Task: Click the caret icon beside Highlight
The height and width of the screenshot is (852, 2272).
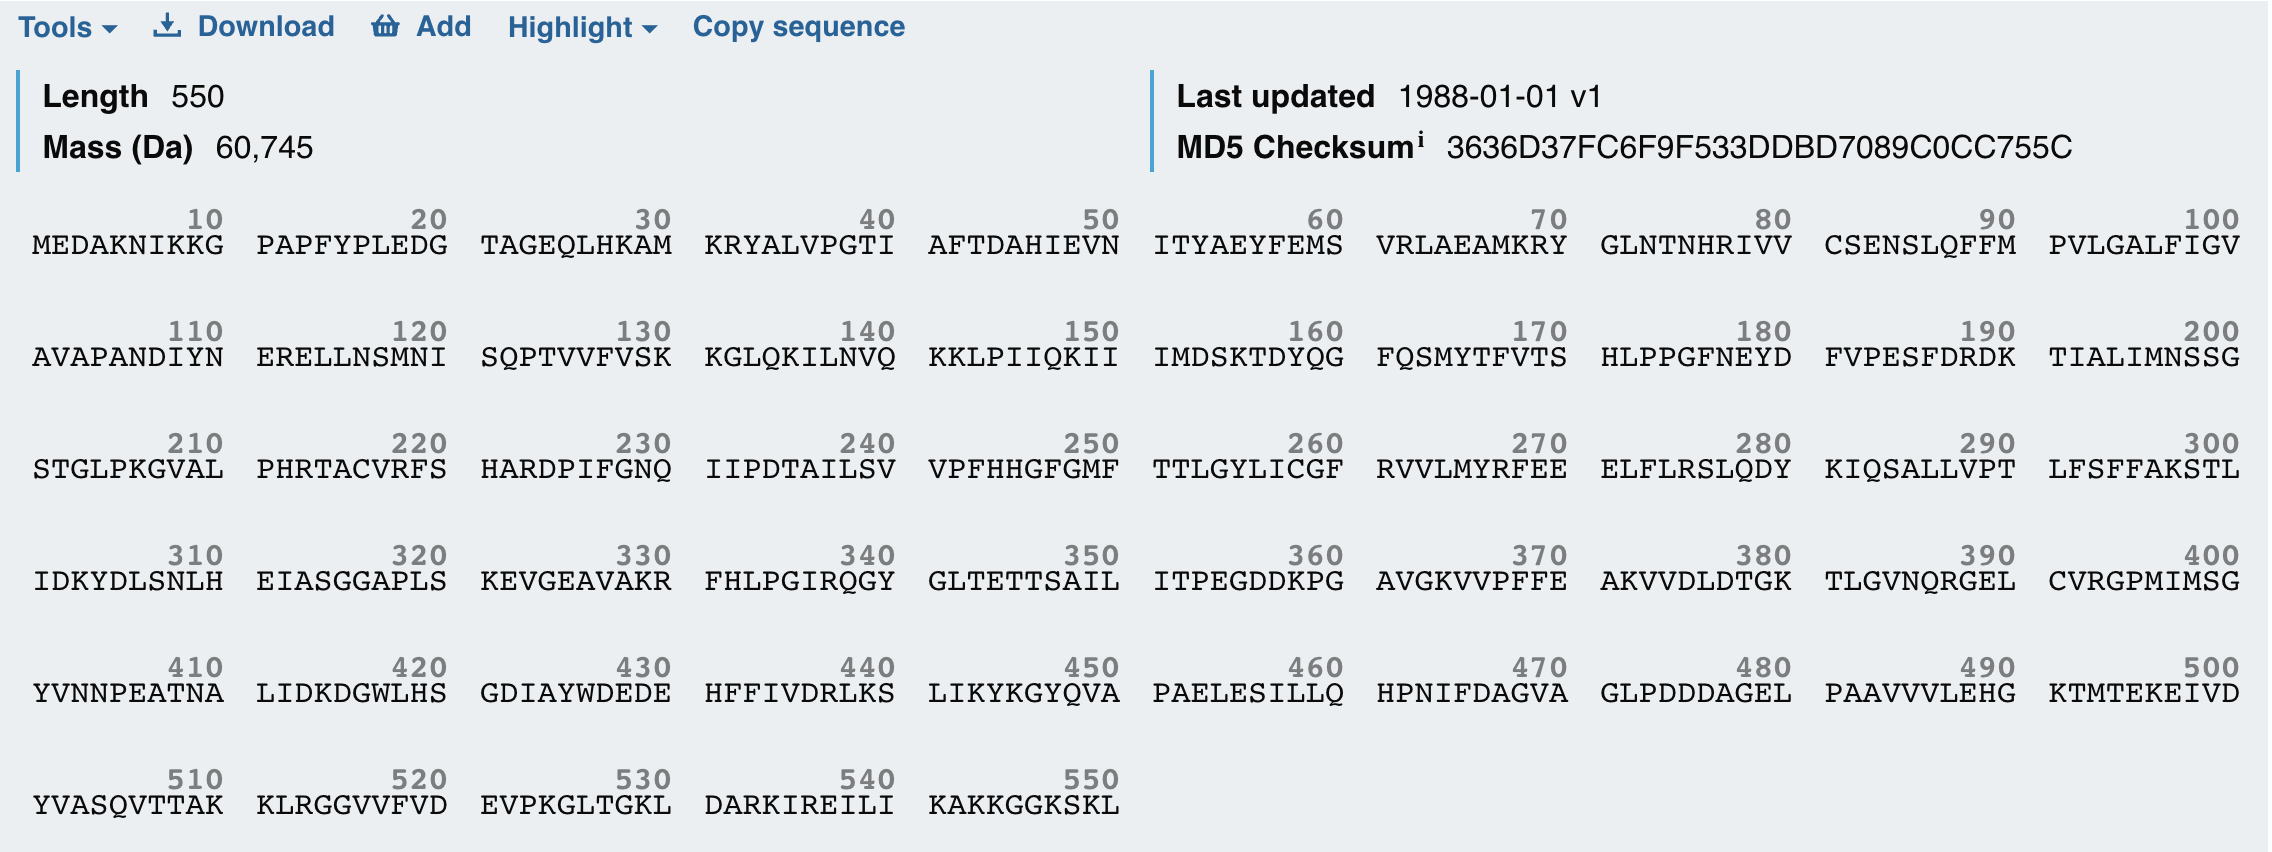Action: (x=649, y=30)
